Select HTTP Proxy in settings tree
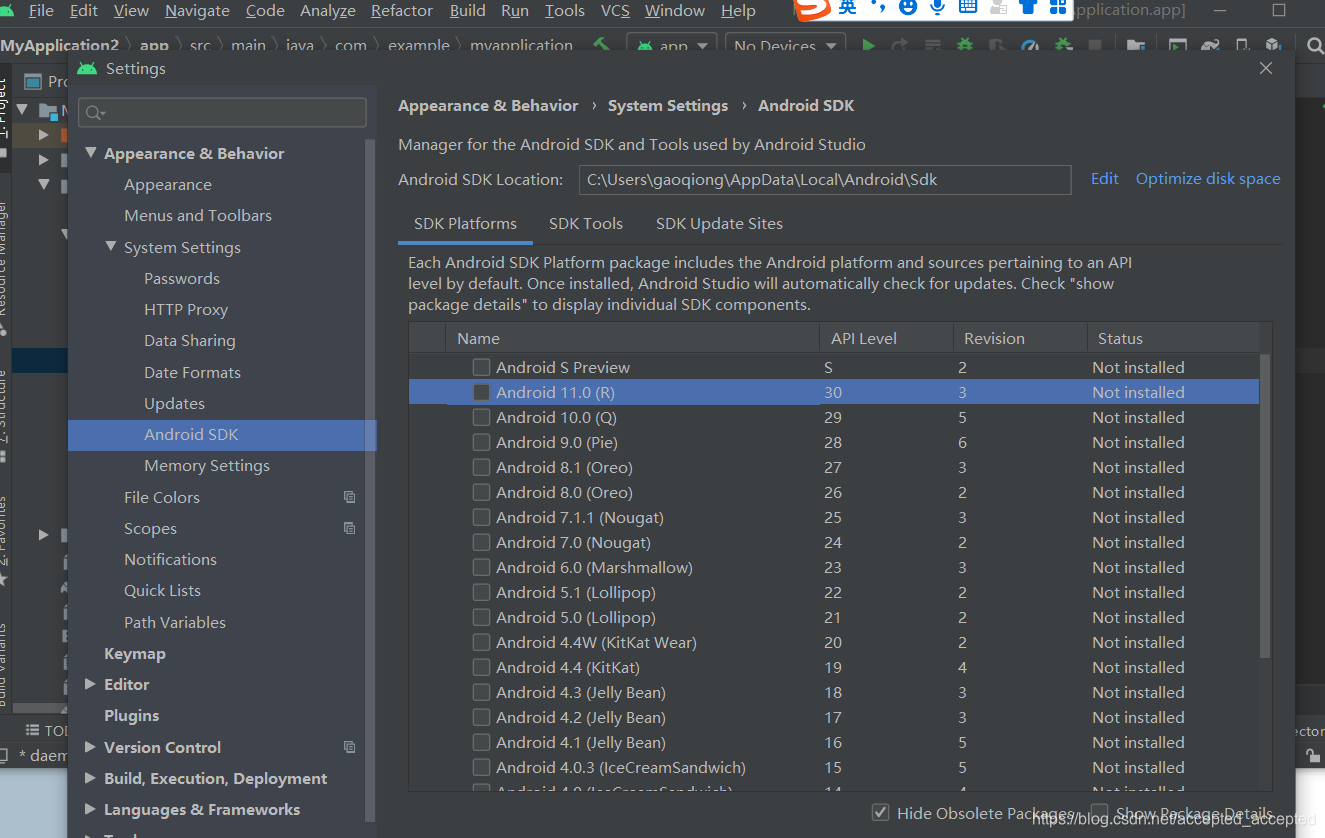This screenshot has height=838, width=1325. tap(186, 309)
